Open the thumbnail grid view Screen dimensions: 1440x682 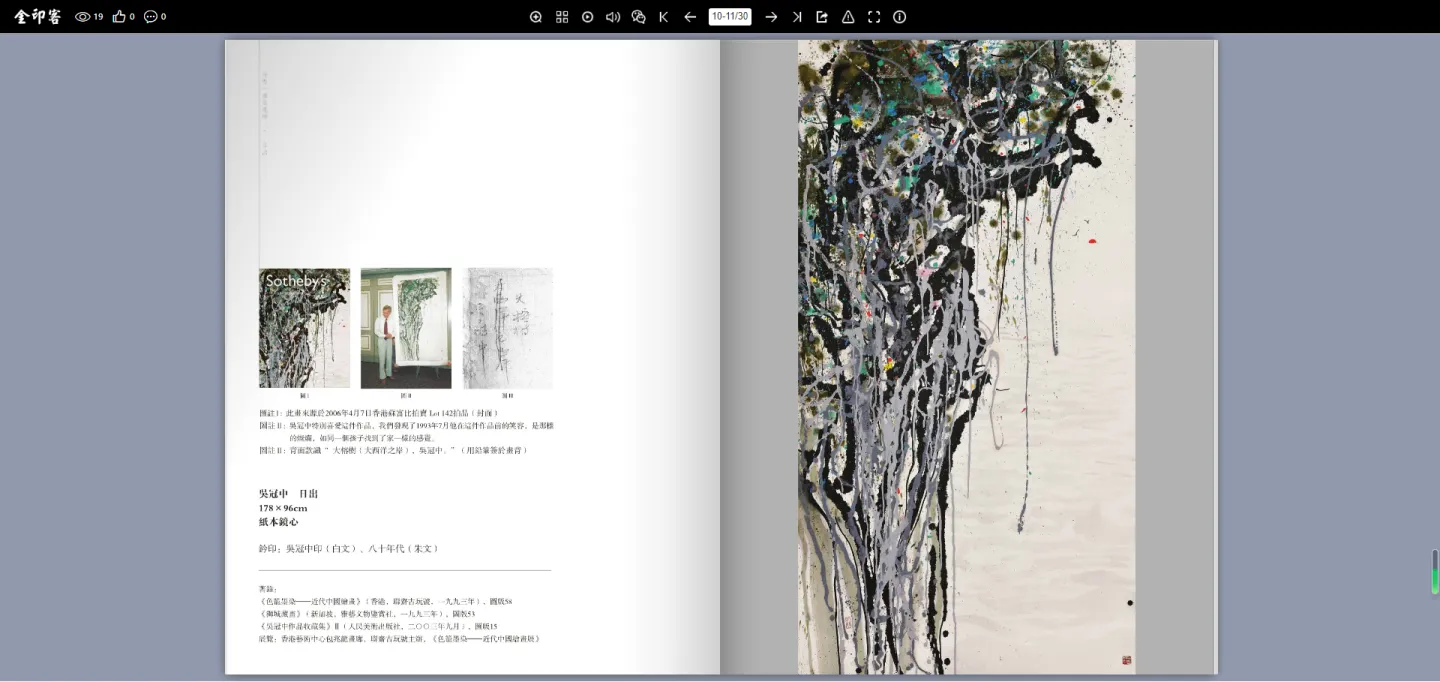click(x=562, y=17)
